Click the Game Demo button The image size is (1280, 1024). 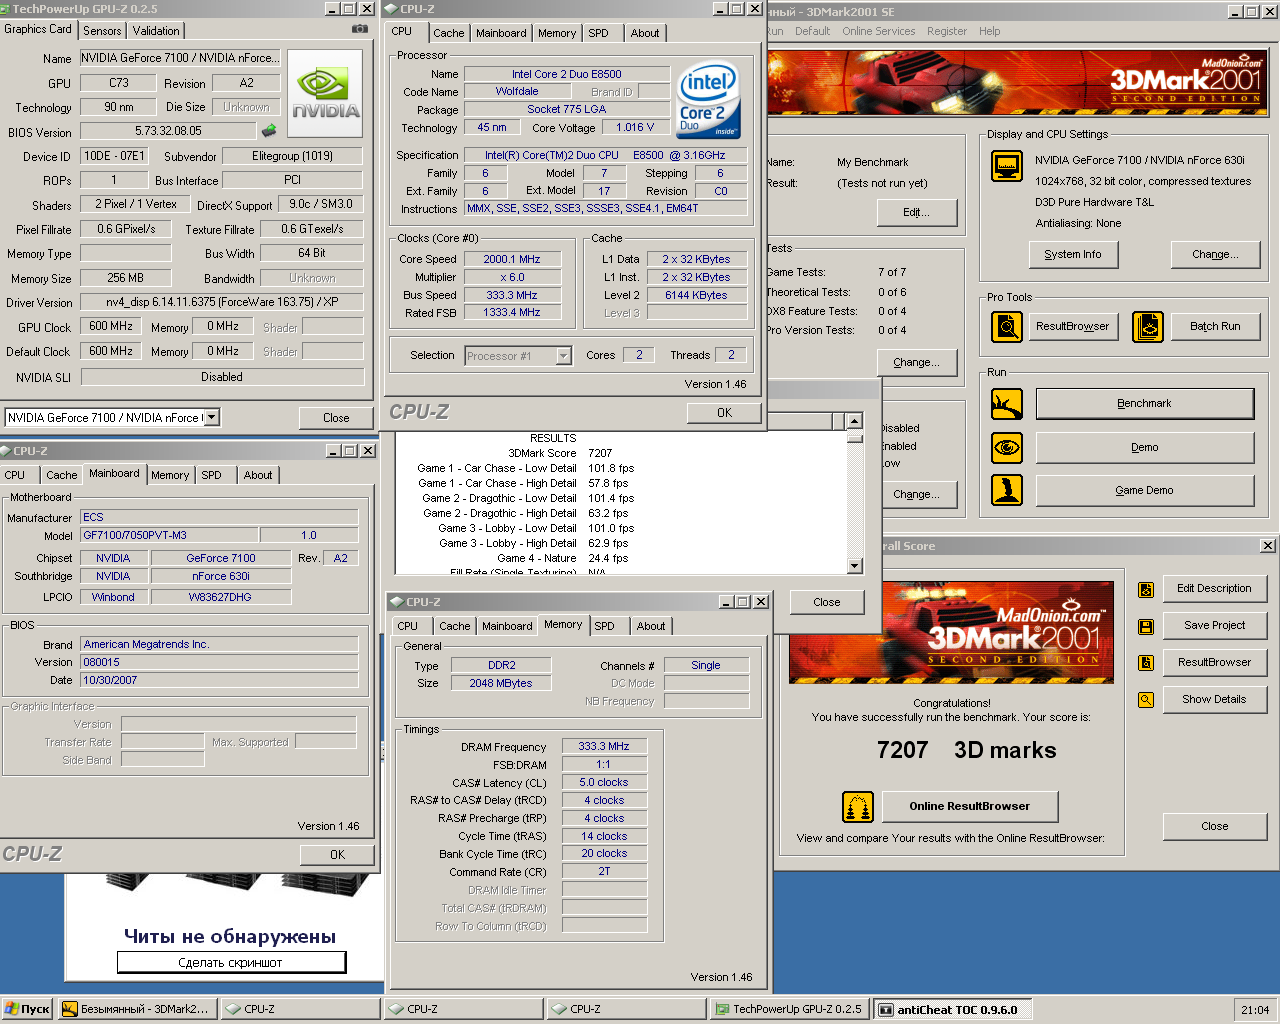[x=1145, y=491]
